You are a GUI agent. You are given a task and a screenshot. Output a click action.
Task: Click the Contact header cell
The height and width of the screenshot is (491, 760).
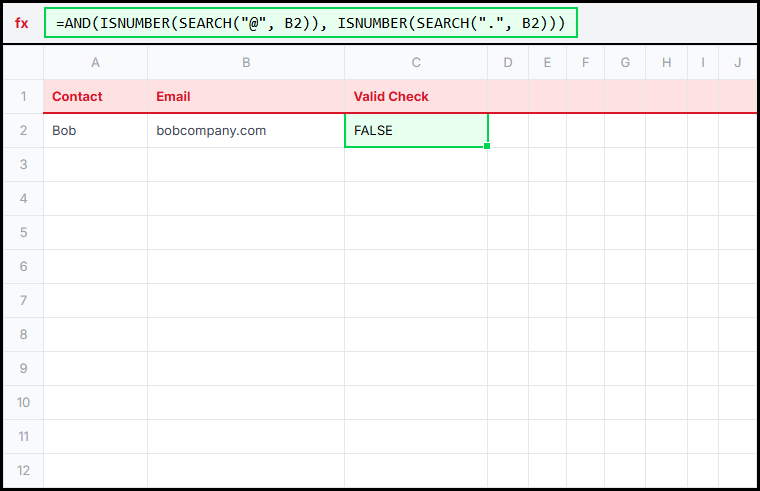95,97
